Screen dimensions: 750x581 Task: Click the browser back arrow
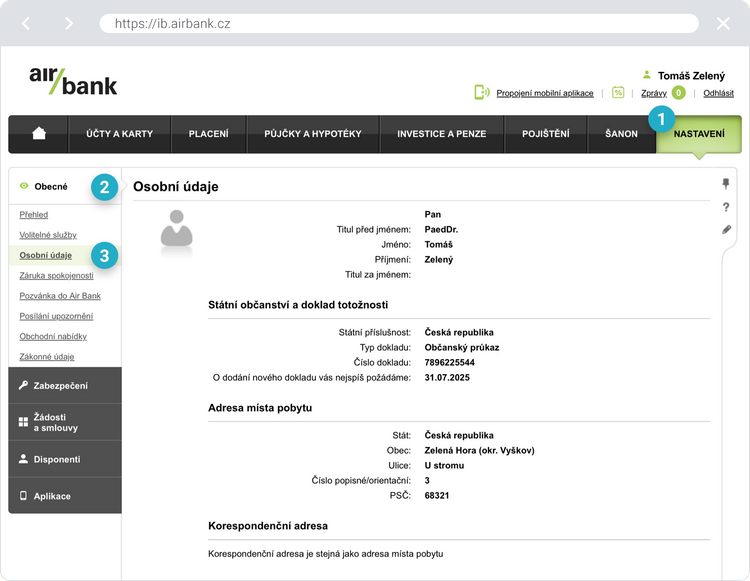point(27,23)
